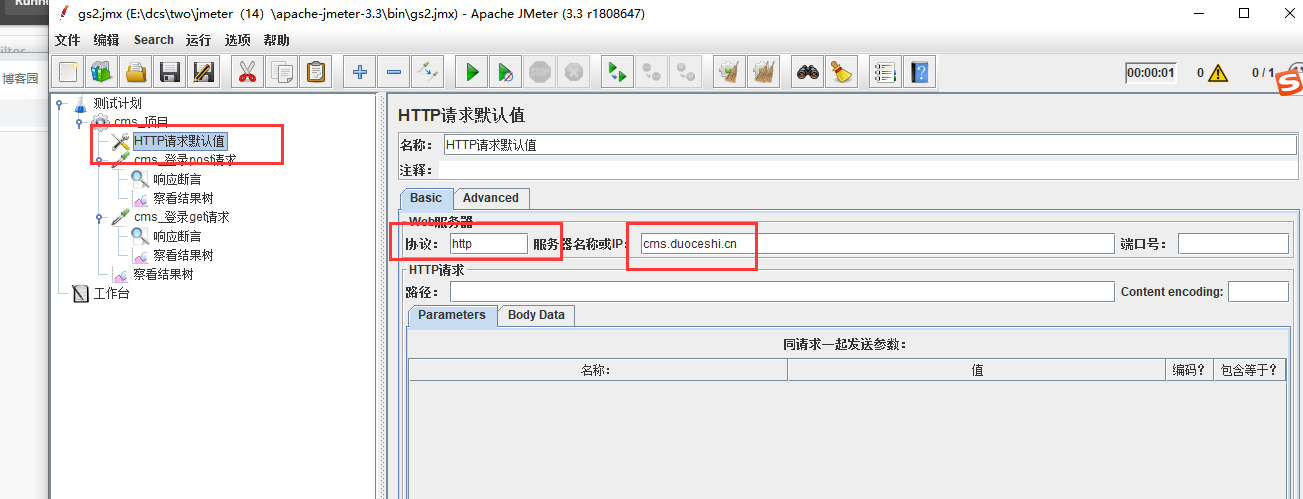The height and width of the screenshot is (499, 1303).
Task: Open the Function helper list icon
Action: 886,72
